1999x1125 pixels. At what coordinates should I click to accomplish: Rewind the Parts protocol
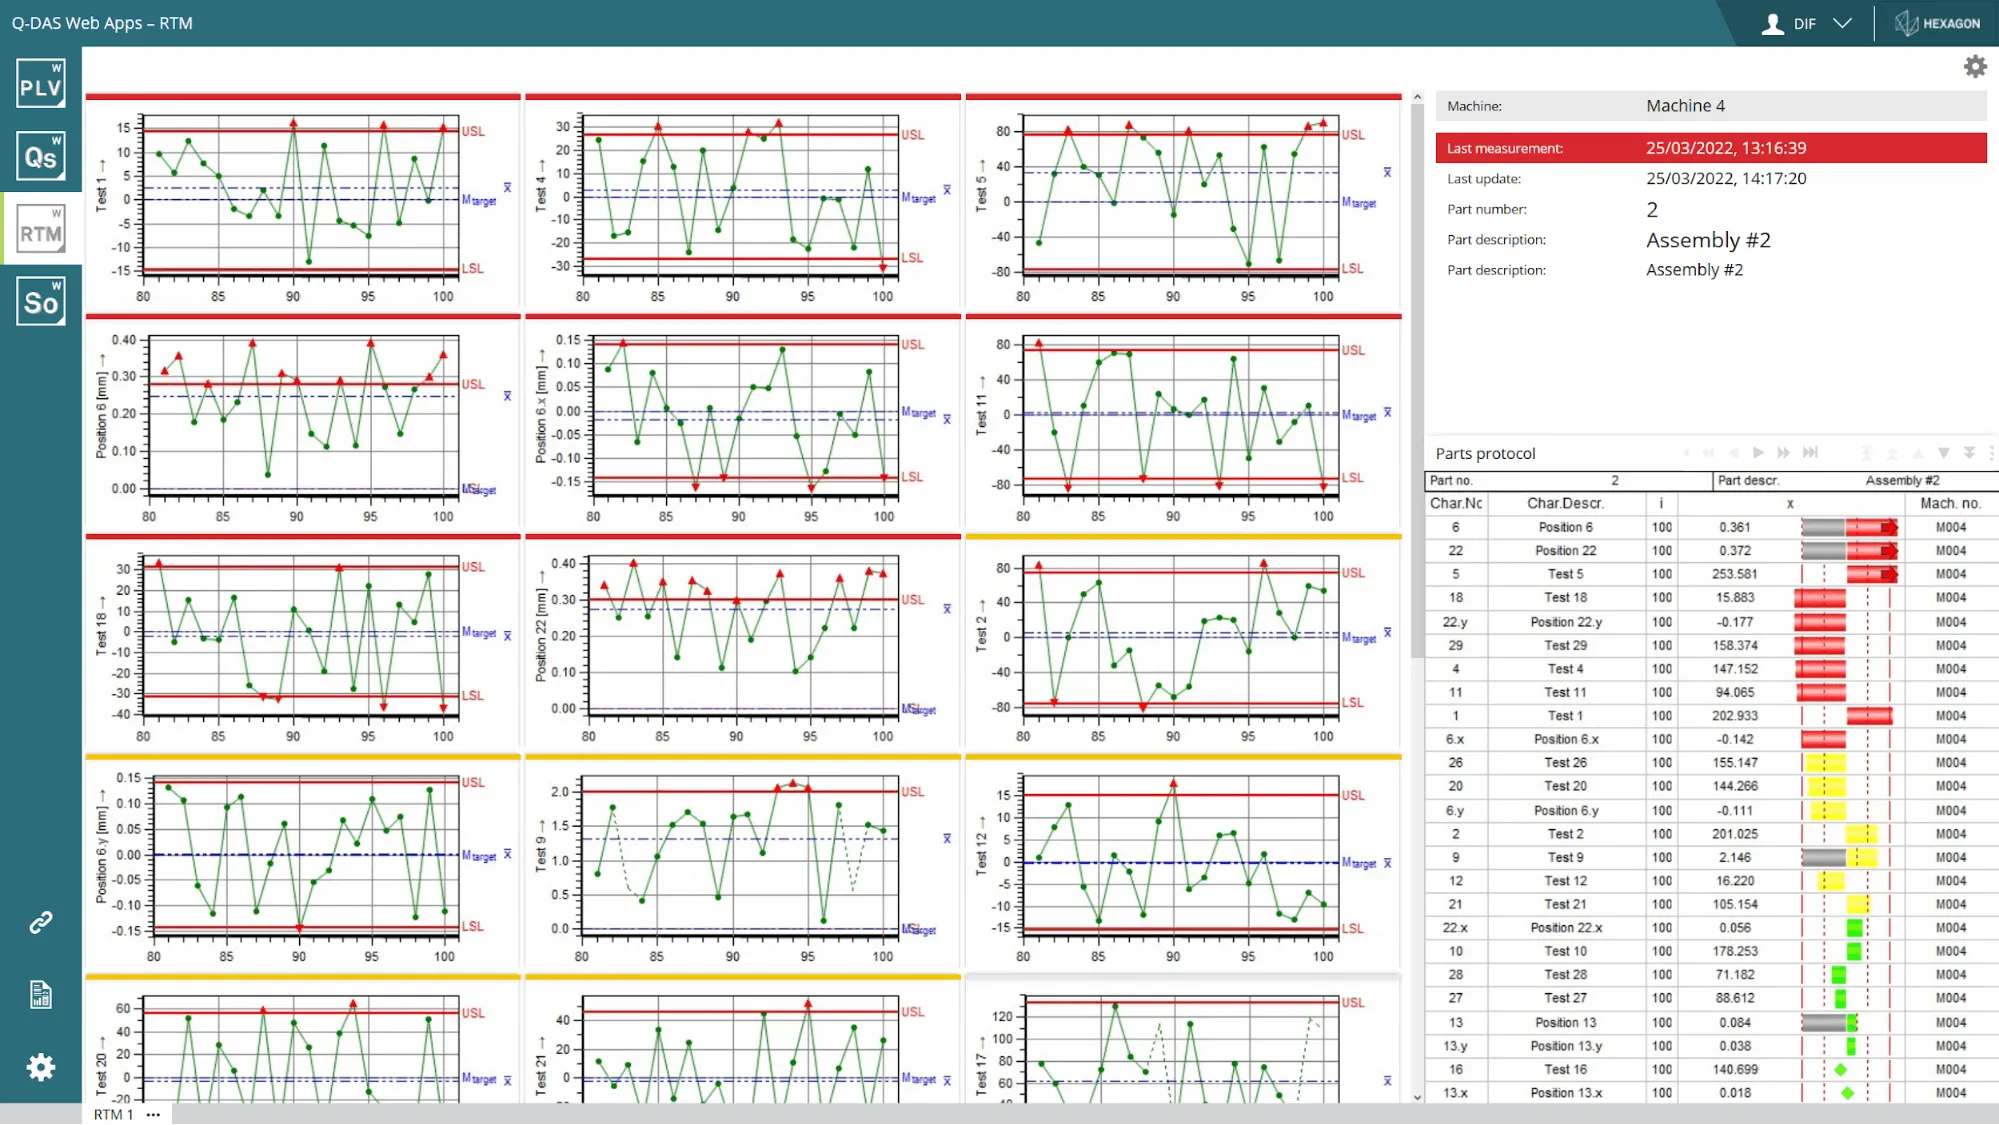point(1708,453)
